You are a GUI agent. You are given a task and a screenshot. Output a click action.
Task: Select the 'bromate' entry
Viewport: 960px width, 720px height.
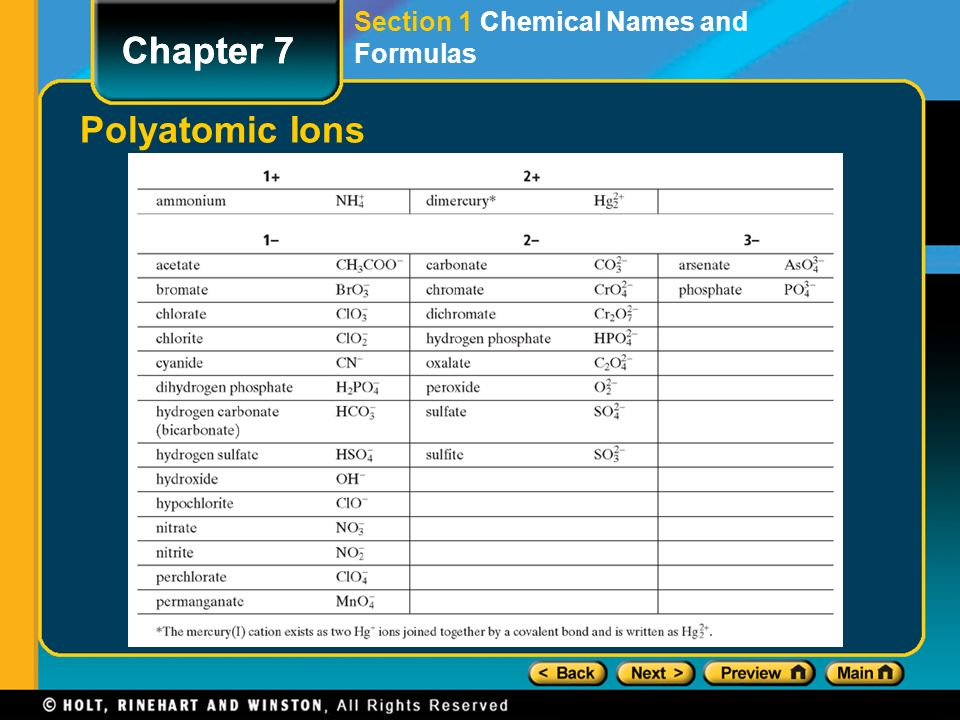pos(182,290)
